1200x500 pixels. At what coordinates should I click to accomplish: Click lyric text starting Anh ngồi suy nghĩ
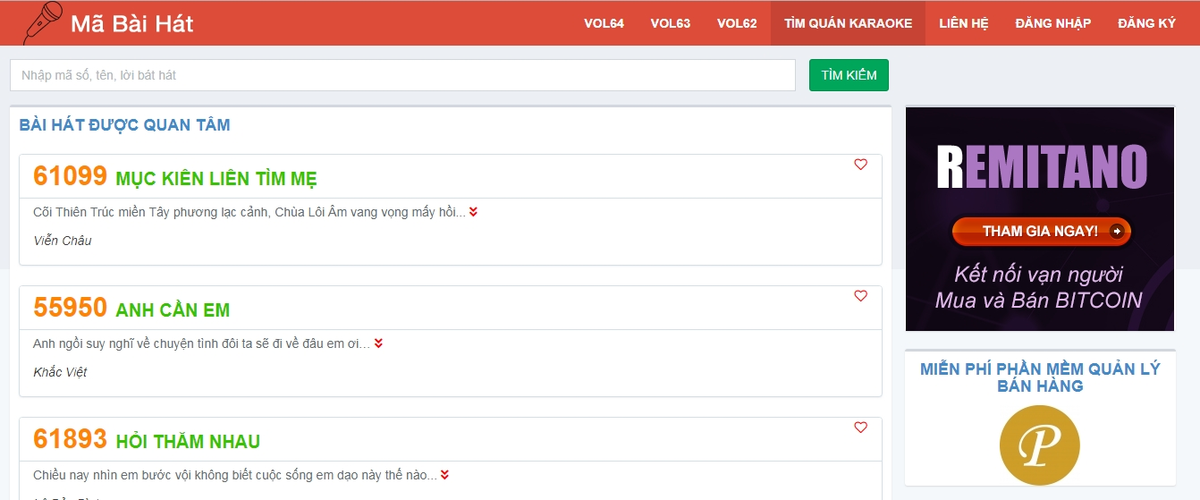point(202,343)
